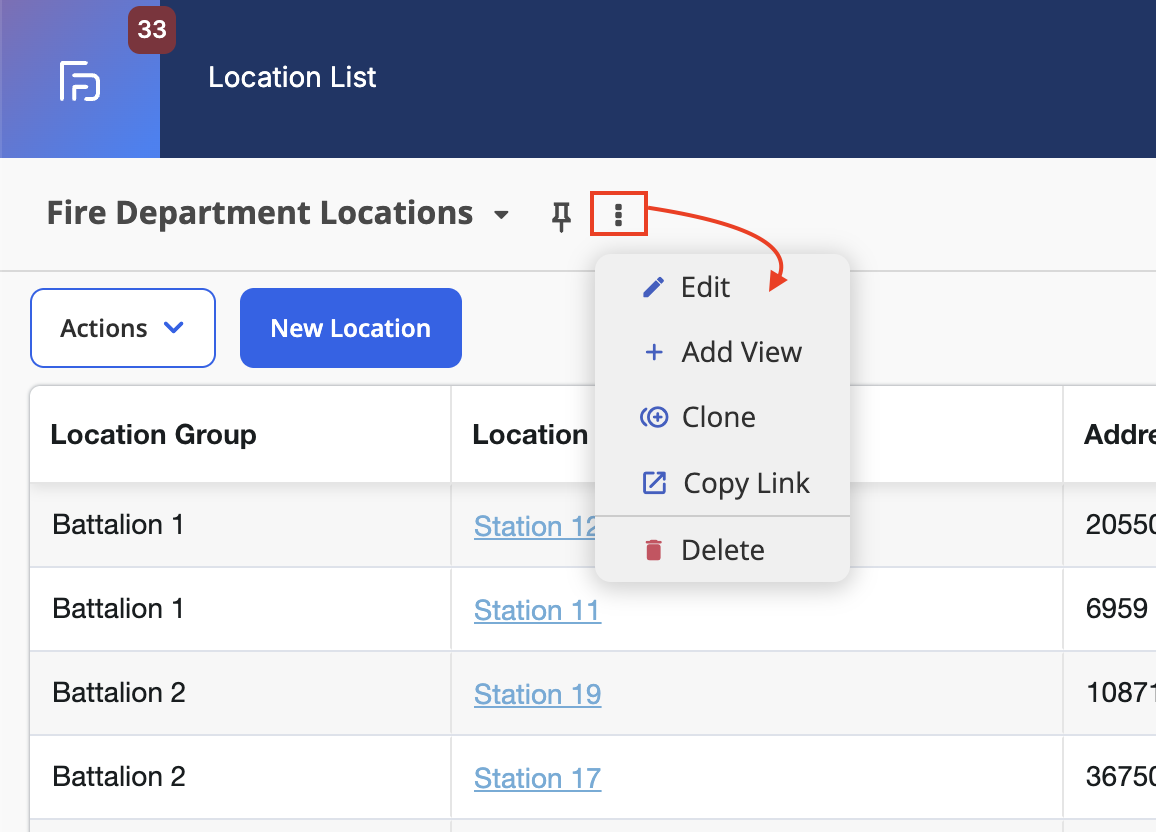Click the Location Group column header
This screenshot has width=1156, height=832.
click(x=153, y=435)
